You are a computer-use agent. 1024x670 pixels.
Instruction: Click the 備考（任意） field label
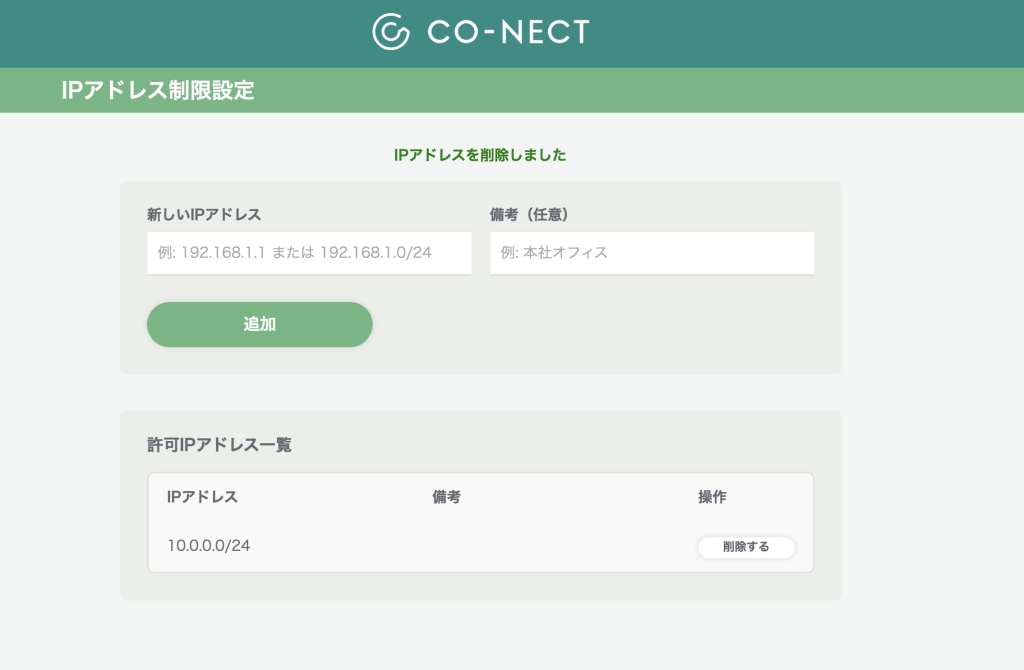pyautogui.click(x=529, y=214)
